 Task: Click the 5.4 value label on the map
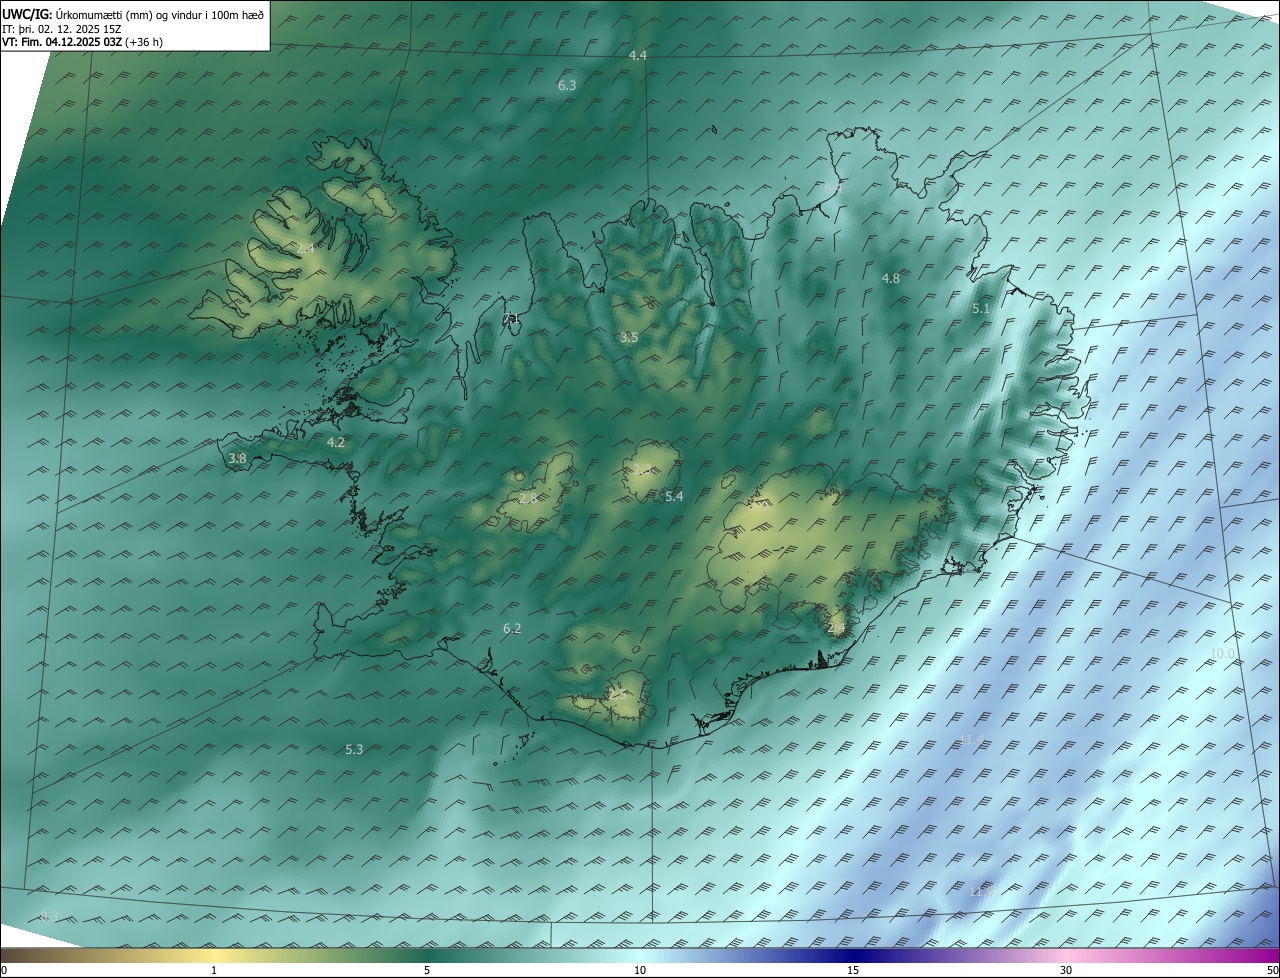674,496
